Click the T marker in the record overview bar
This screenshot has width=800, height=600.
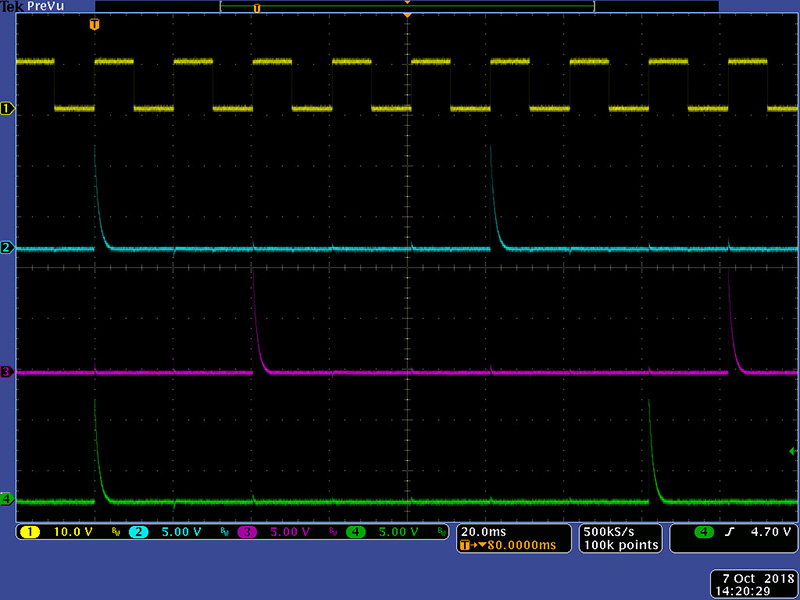tap(257, 8)
